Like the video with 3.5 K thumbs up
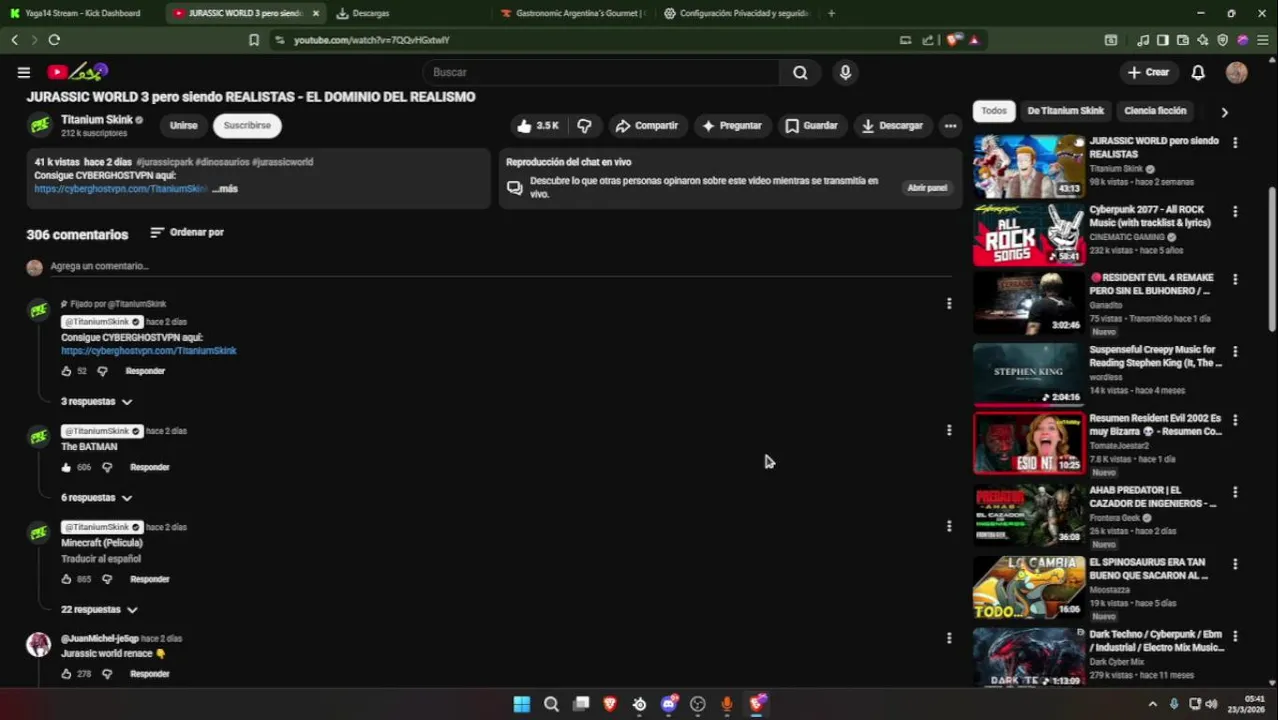Image resolution: width=1278 pixels, height=720 pixels. coord(538,126)
